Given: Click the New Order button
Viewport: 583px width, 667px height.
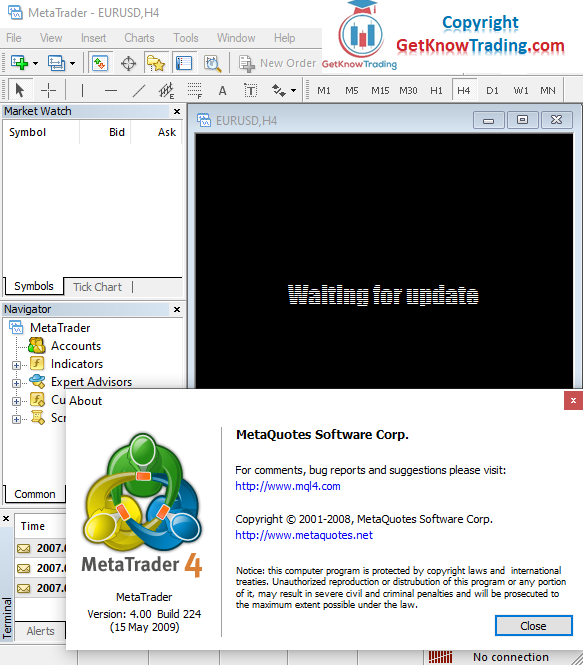Looking at the screenshot, I should tap(277, 63).
